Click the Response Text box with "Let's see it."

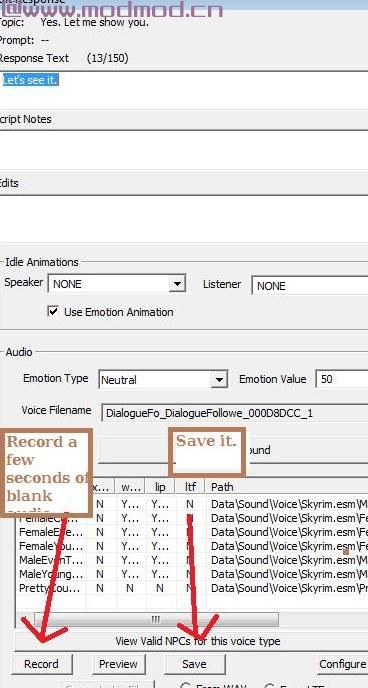(x=184, y=90)
